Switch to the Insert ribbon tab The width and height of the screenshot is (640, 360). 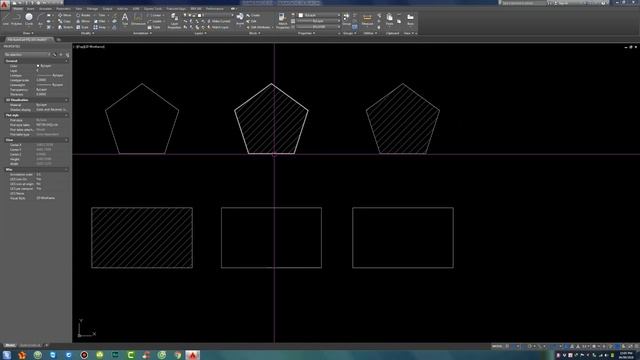click(x=31, y=9)
